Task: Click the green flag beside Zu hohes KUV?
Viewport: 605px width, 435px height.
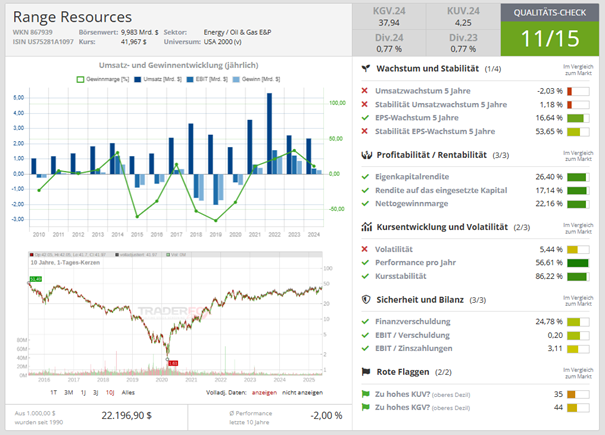Action: 365,394
